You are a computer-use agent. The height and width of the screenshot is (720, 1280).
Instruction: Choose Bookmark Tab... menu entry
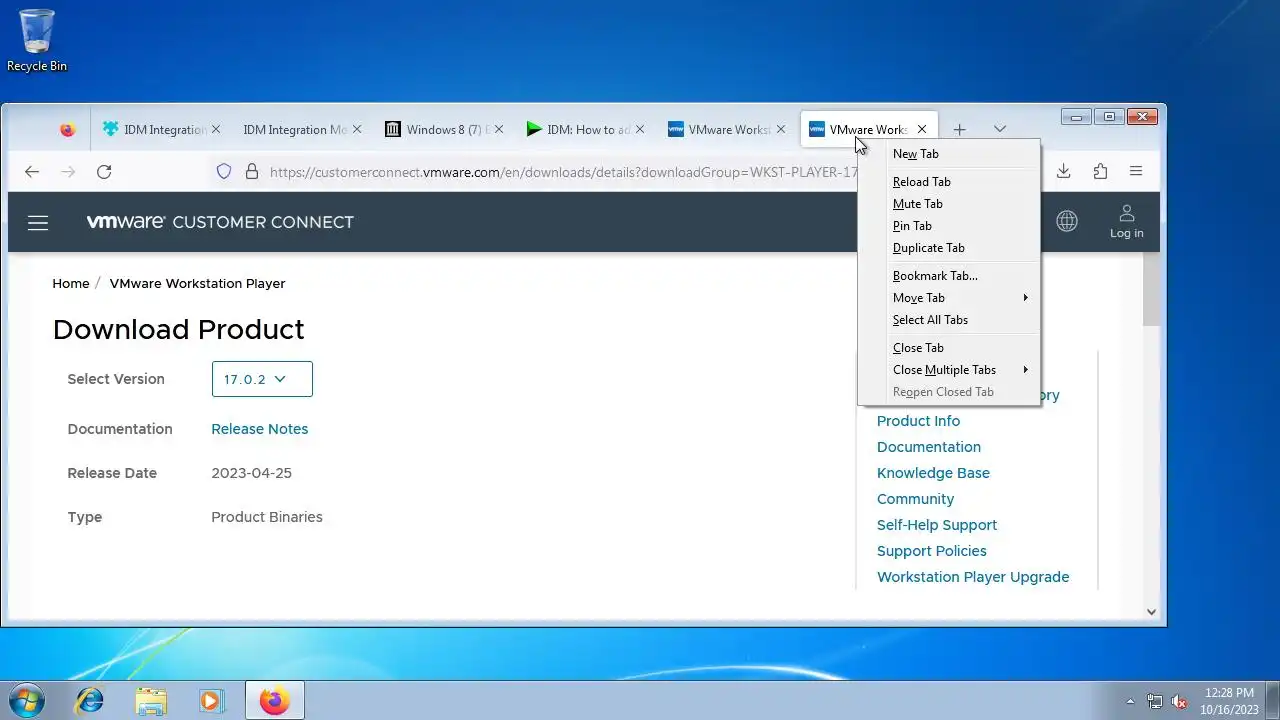pyautogui.click(x=949, y=276)
